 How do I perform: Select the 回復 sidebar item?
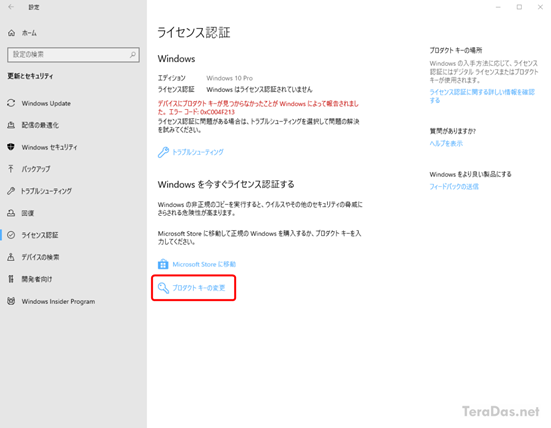tap(28, 213)
